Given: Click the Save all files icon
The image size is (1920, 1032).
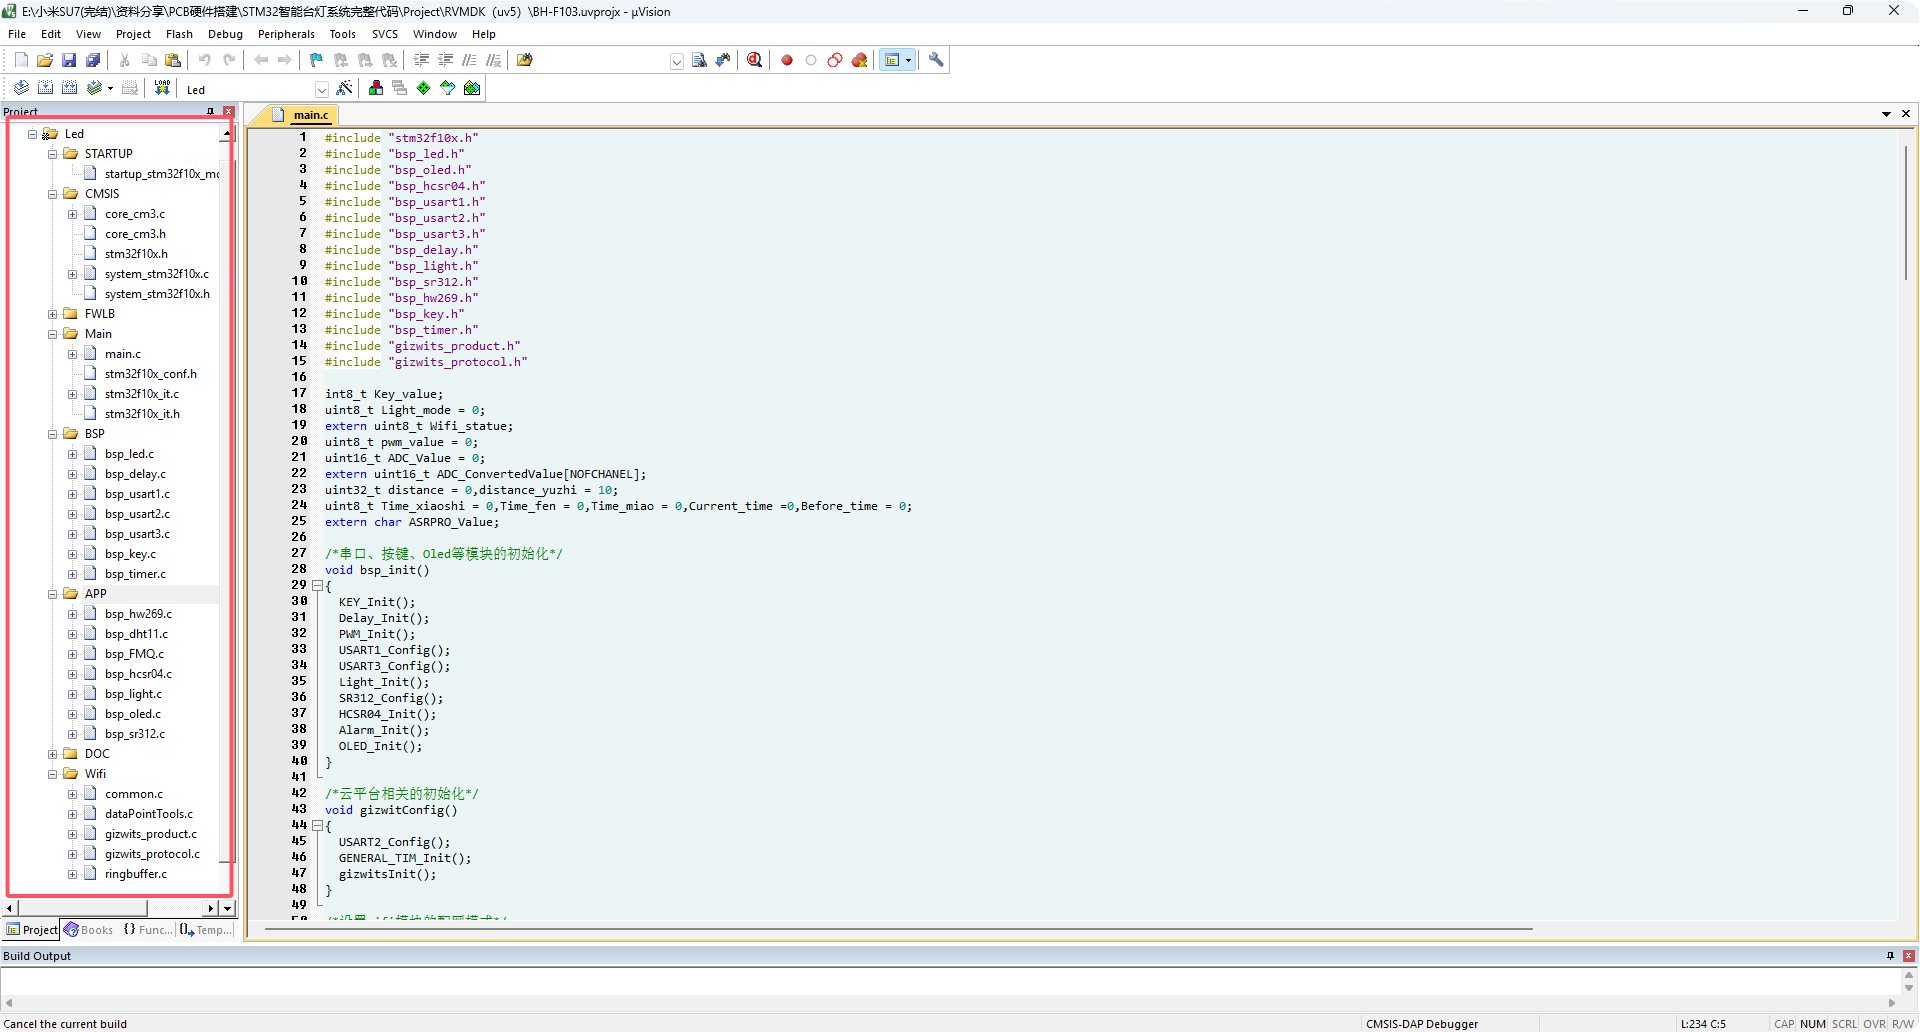Looking at the screenshot, I should tap(93, 60).
